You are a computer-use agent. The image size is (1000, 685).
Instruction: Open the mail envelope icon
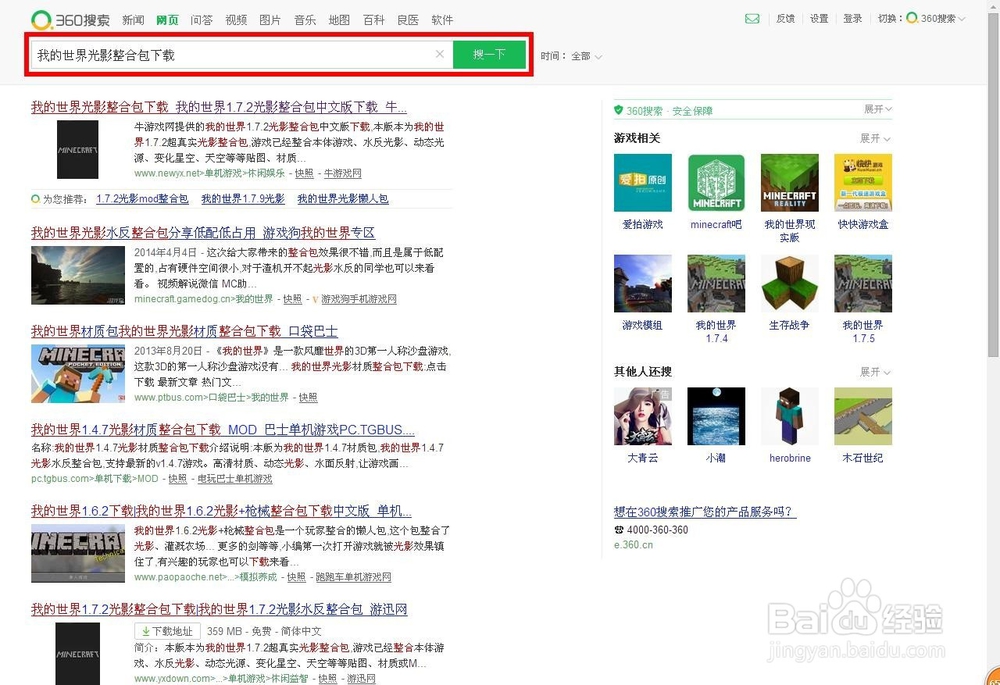click(752, 19)
